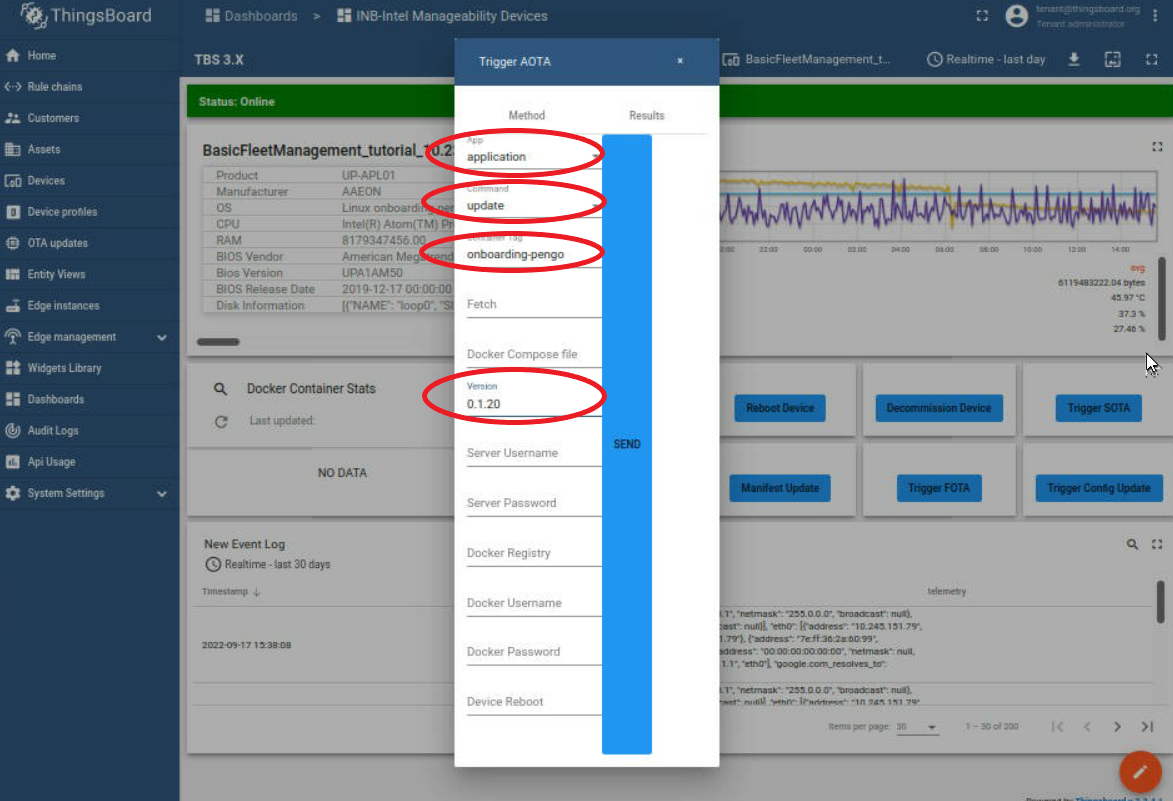1173x801 pixels.
Task: Click the search icon in Event Log
Action: [1132, 544]
